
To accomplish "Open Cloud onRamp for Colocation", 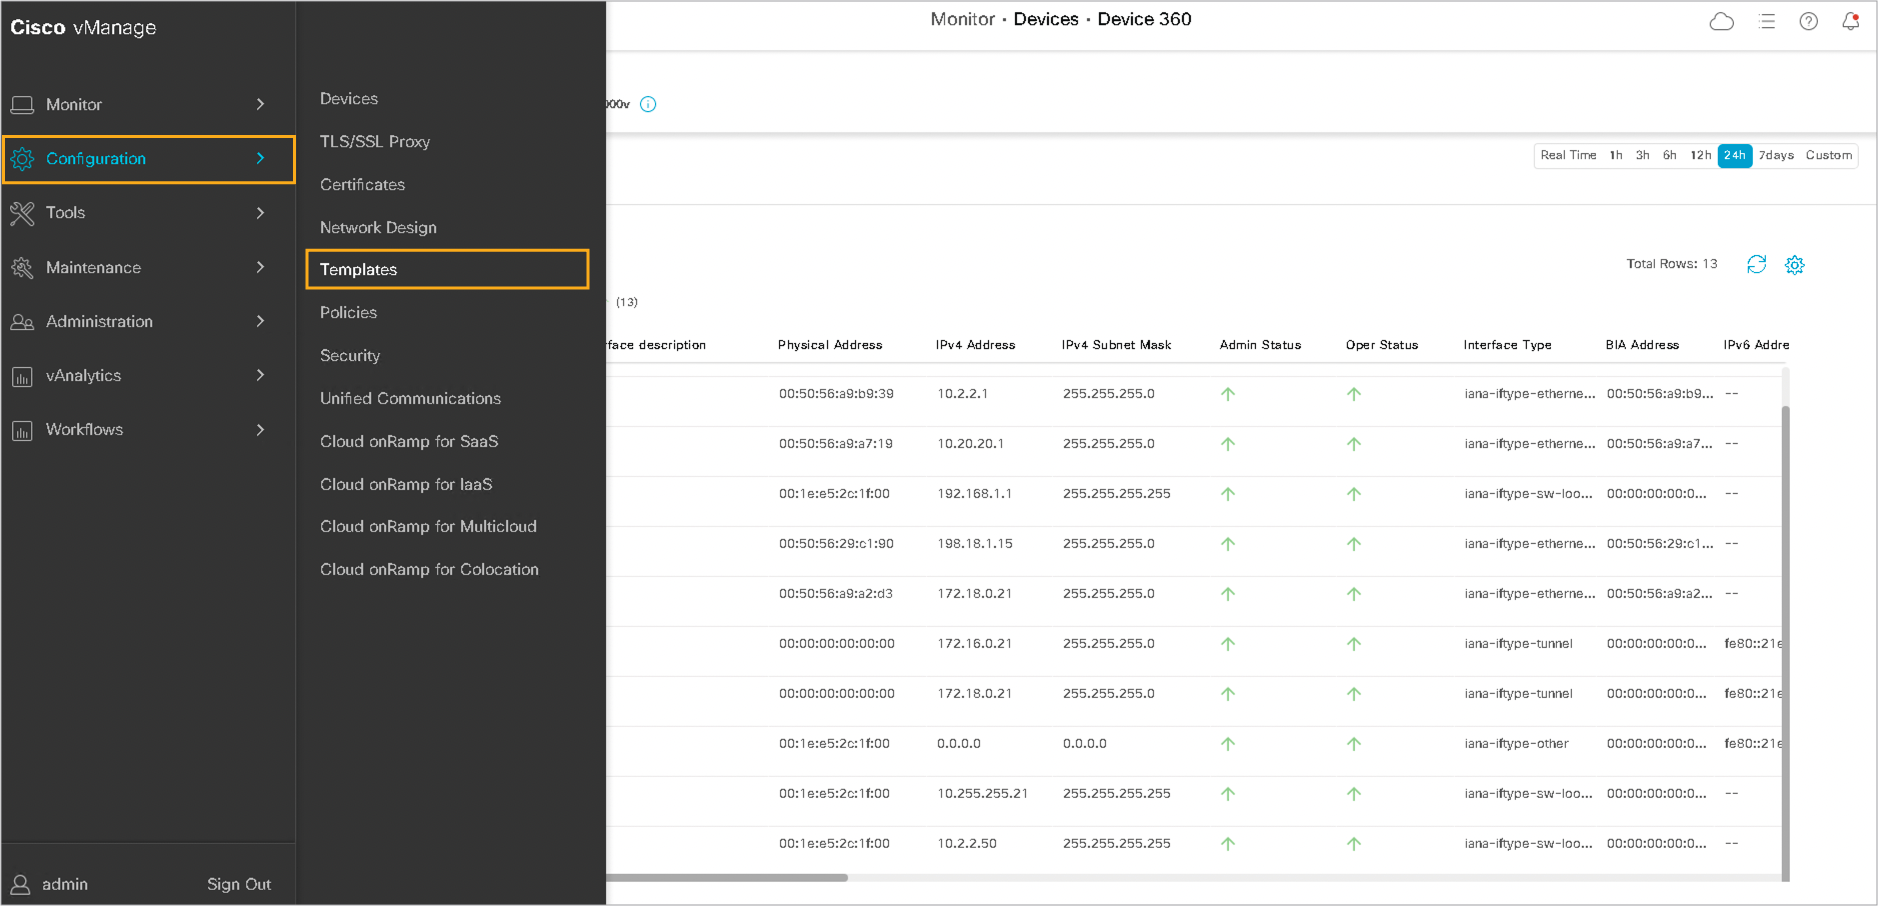I will click(429, 570).
